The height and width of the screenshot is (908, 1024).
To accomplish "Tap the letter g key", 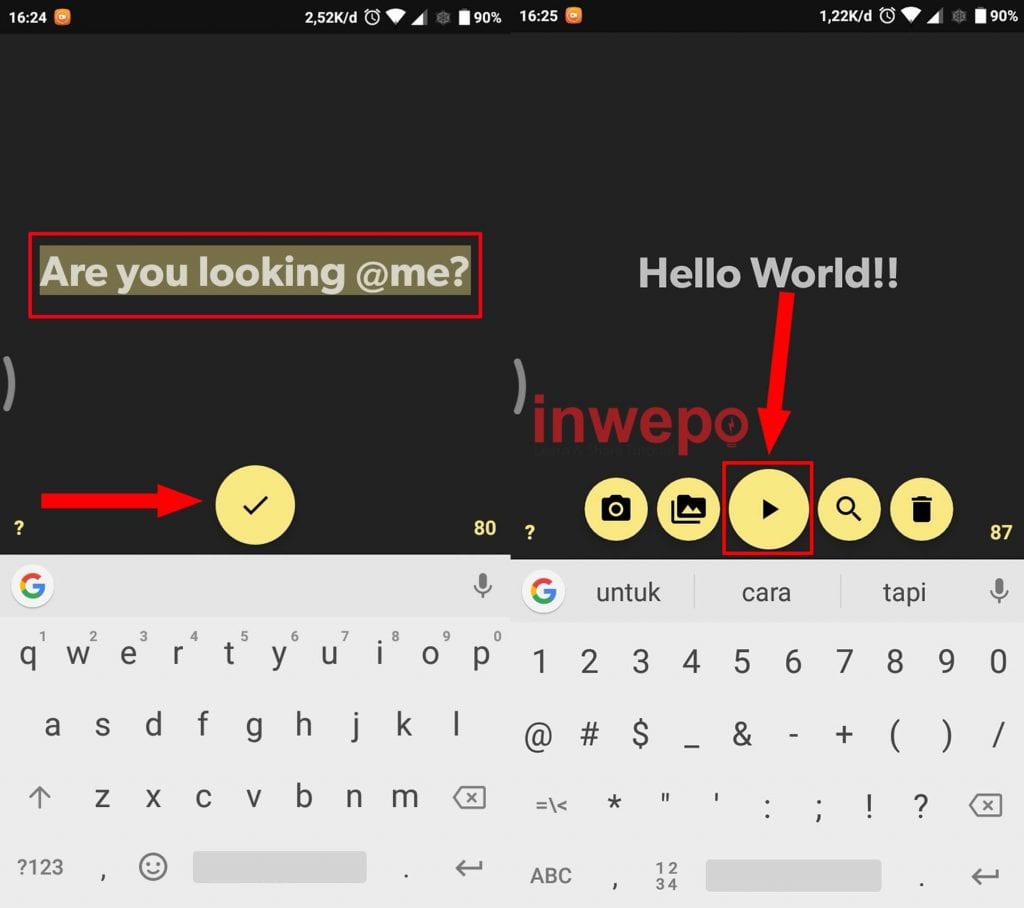I will tap(254, 725).
